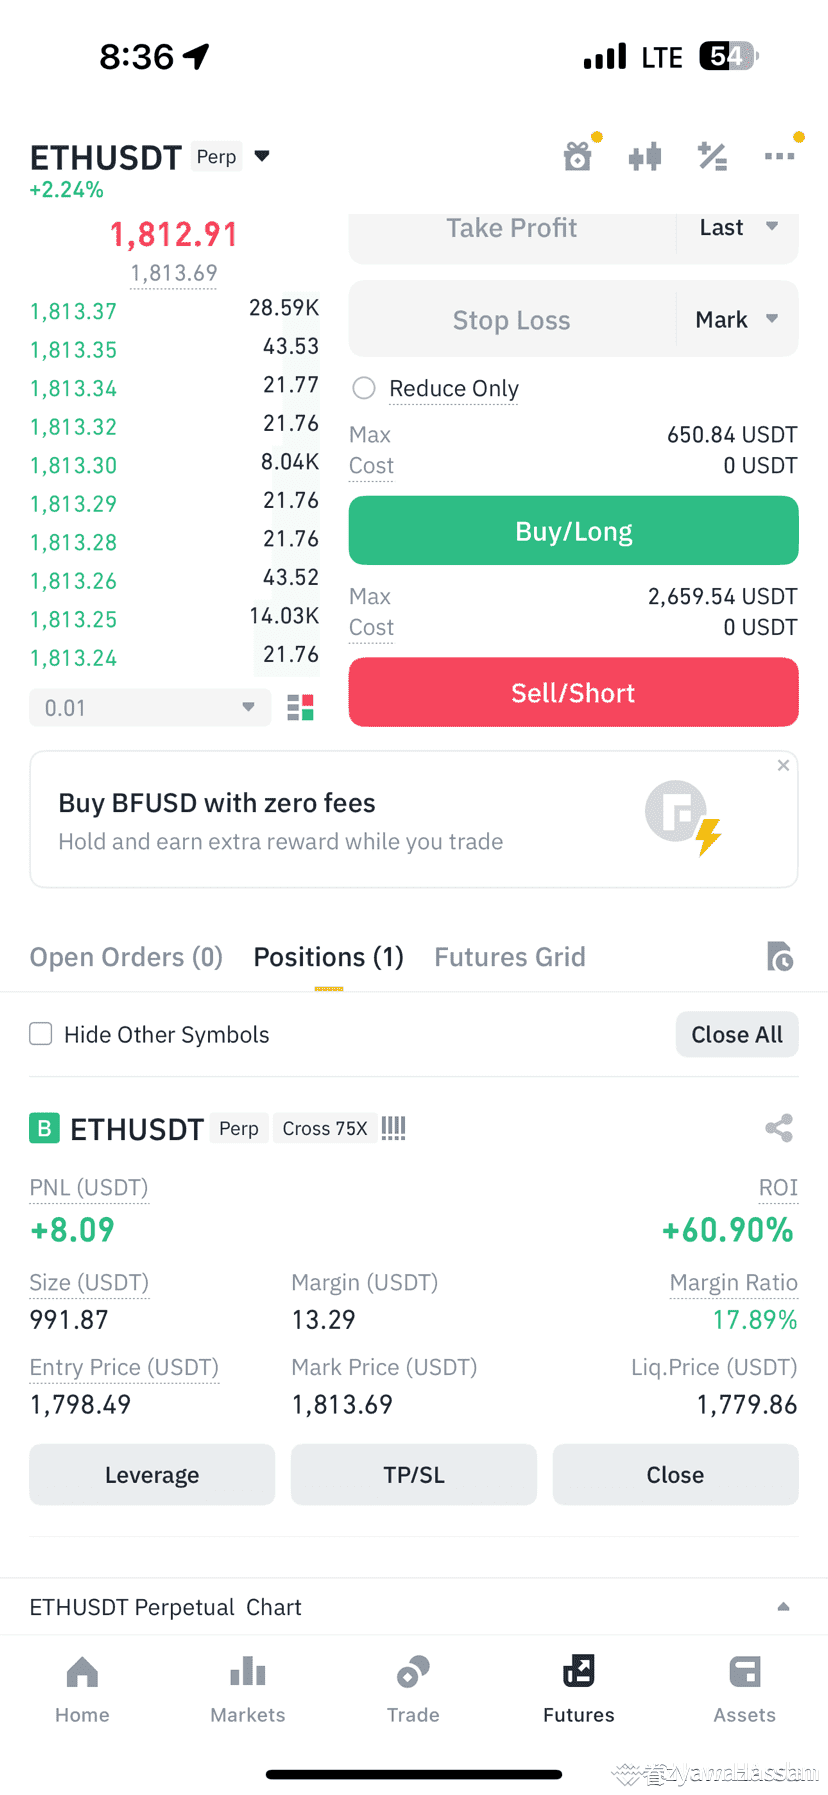Check Hide Other Symbols
Image resolution: width=828 pixels, height=1795 pixels.
coord(41,1034)
